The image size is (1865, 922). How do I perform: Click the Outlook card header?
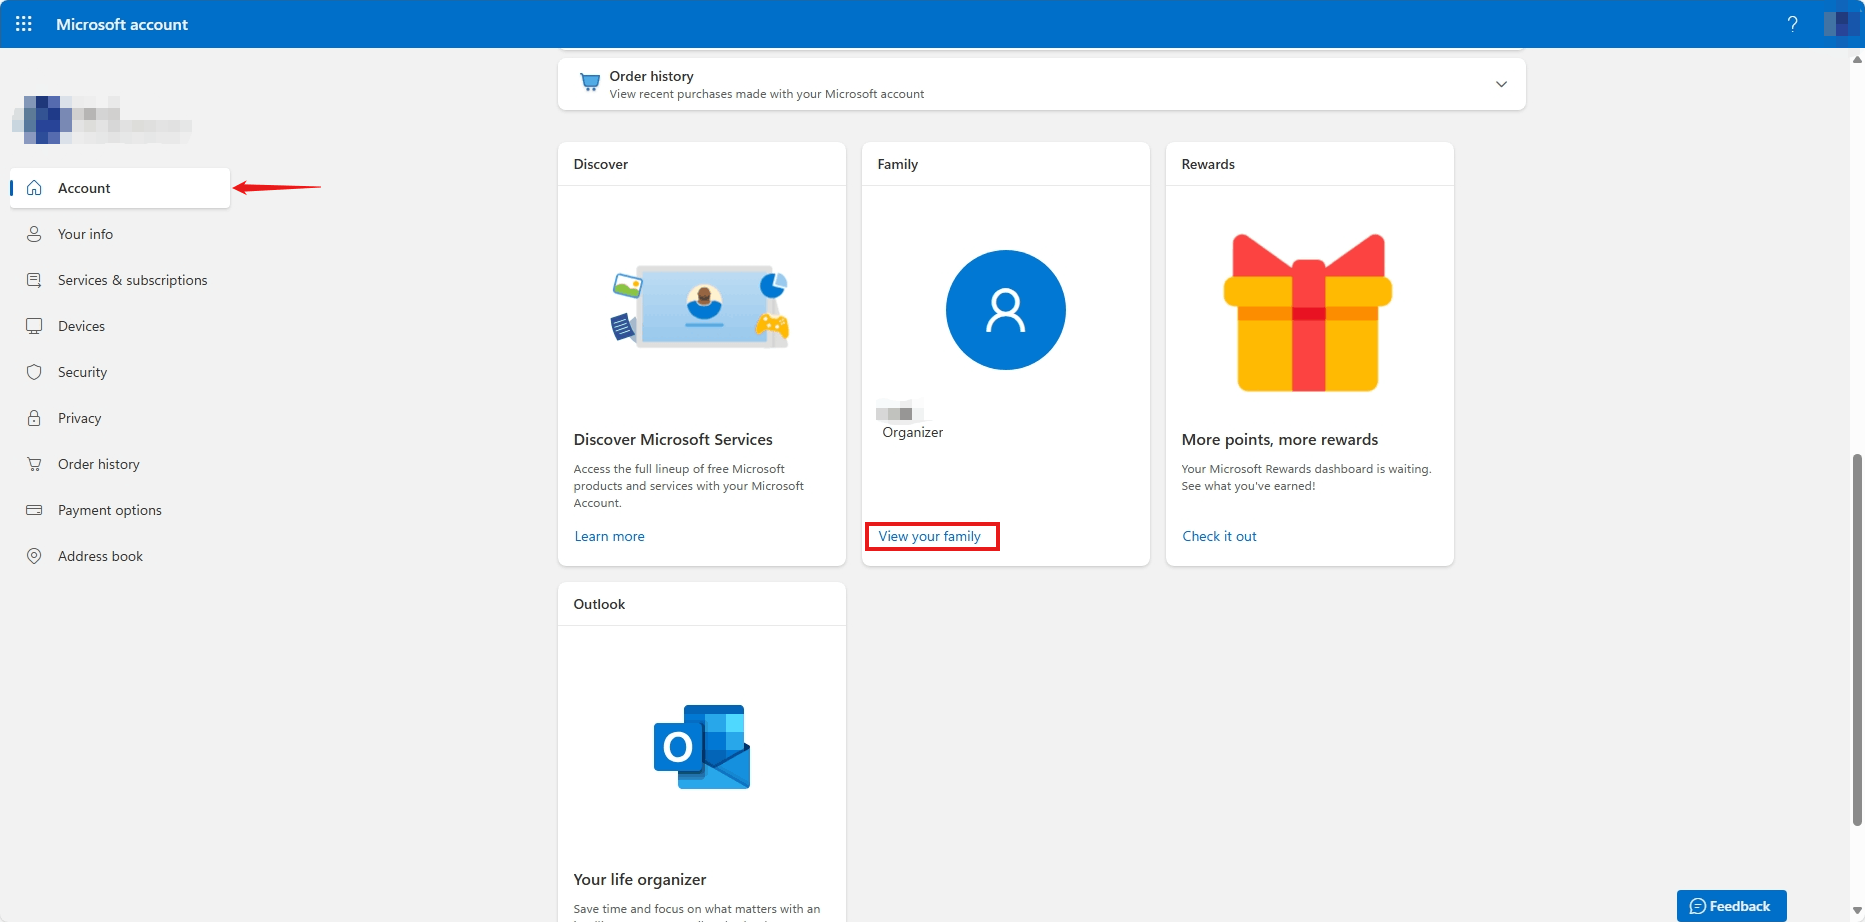(x=599, y=604)
